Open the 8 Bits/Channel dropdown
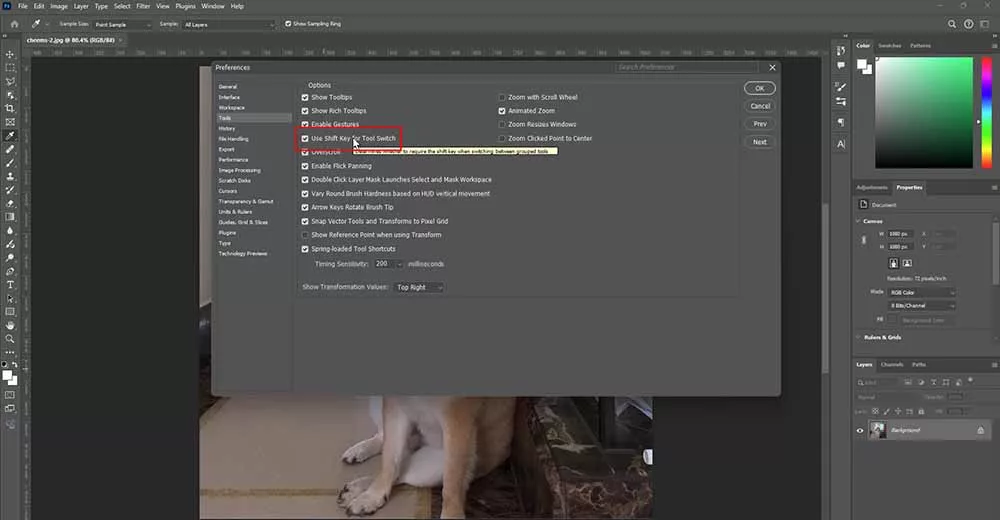The width and height of the screenshot is (1000, 520). pos(922,306)
